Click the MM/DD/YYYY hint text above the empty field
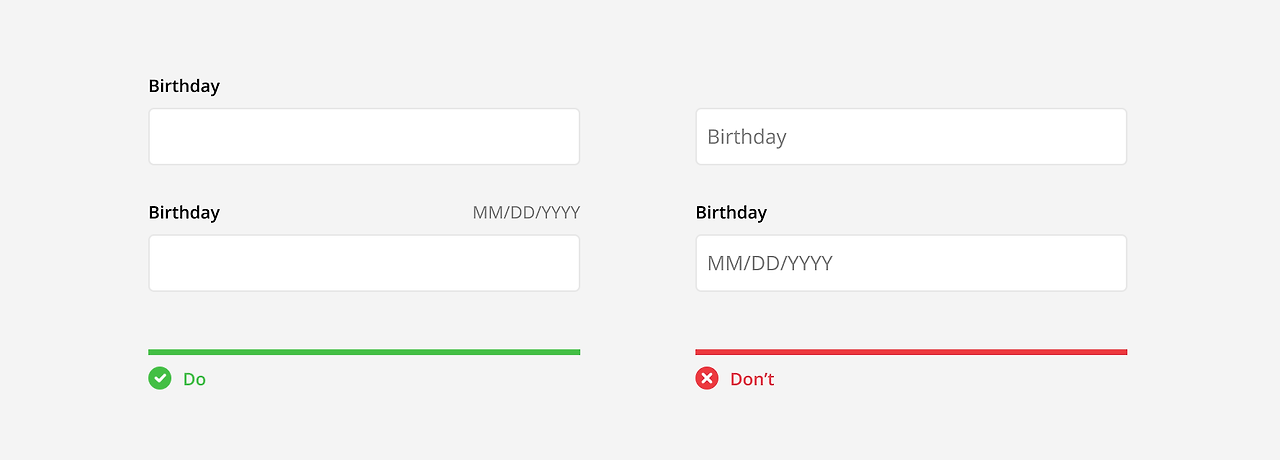 pyautogui.click(x=526, y=213)
